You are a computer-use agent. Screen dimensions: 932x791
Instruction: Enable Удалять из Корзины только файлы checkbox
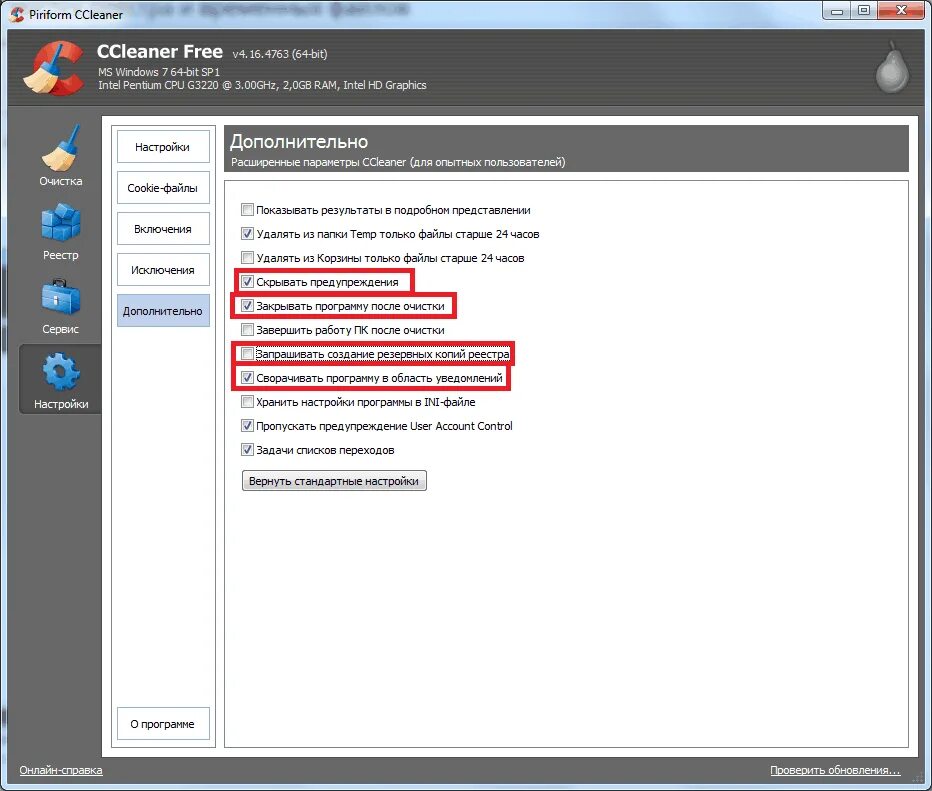247,257
